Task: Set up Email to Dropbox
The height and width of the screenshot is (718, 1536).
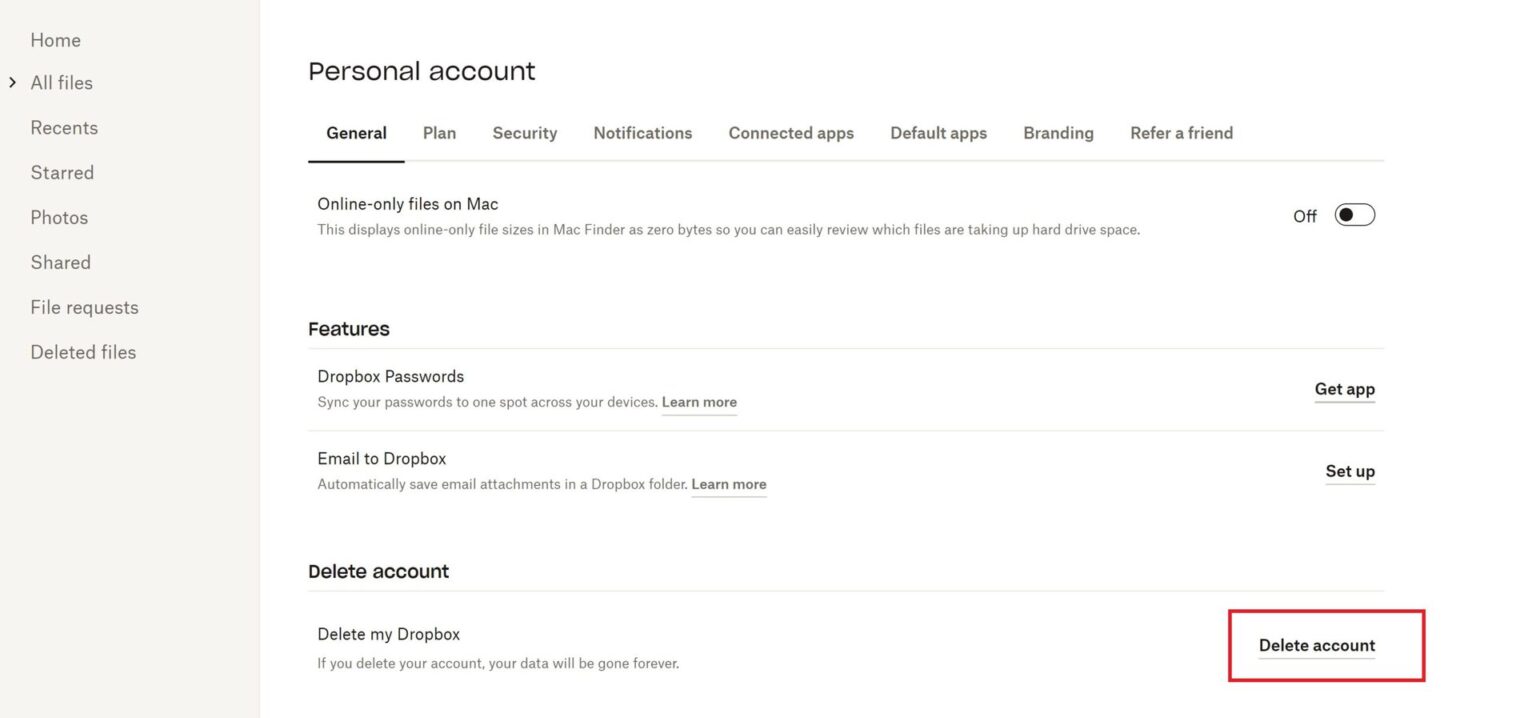Action: (x=1349, y=471)
